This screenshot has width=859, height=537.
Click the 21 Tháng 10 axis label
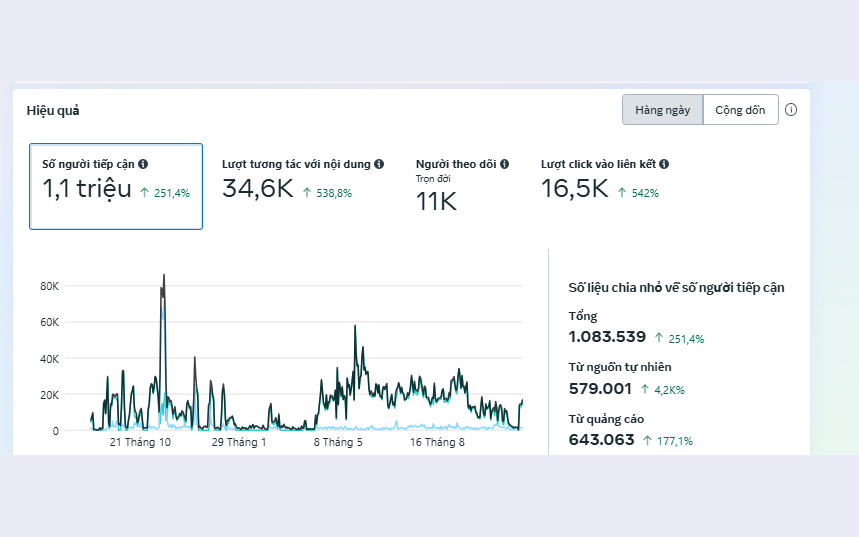[140, 442]
